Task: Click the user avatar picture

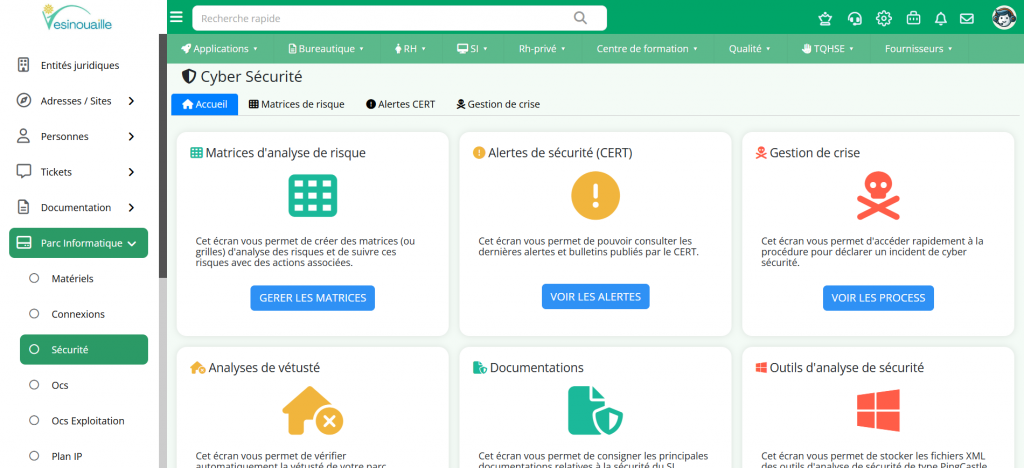Action: point(1003,17)
